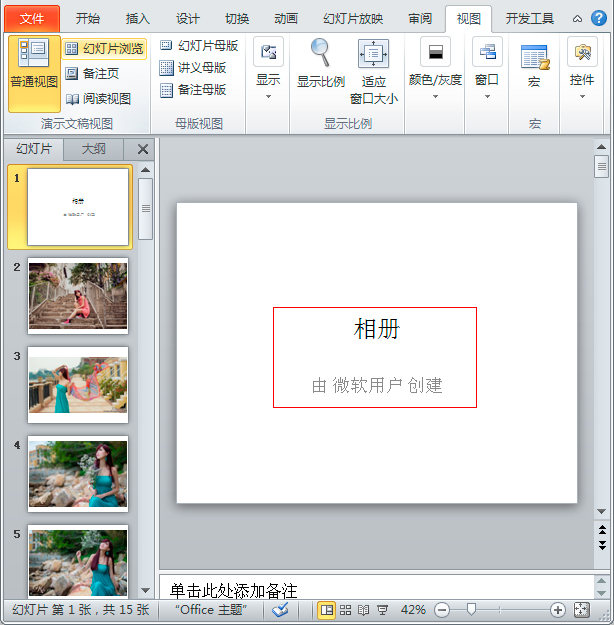The width and height of the screenshot is (614, 625).
Task: Select slide 3 thumbnail
Action: pyautogui.click(x=78, y=385)
